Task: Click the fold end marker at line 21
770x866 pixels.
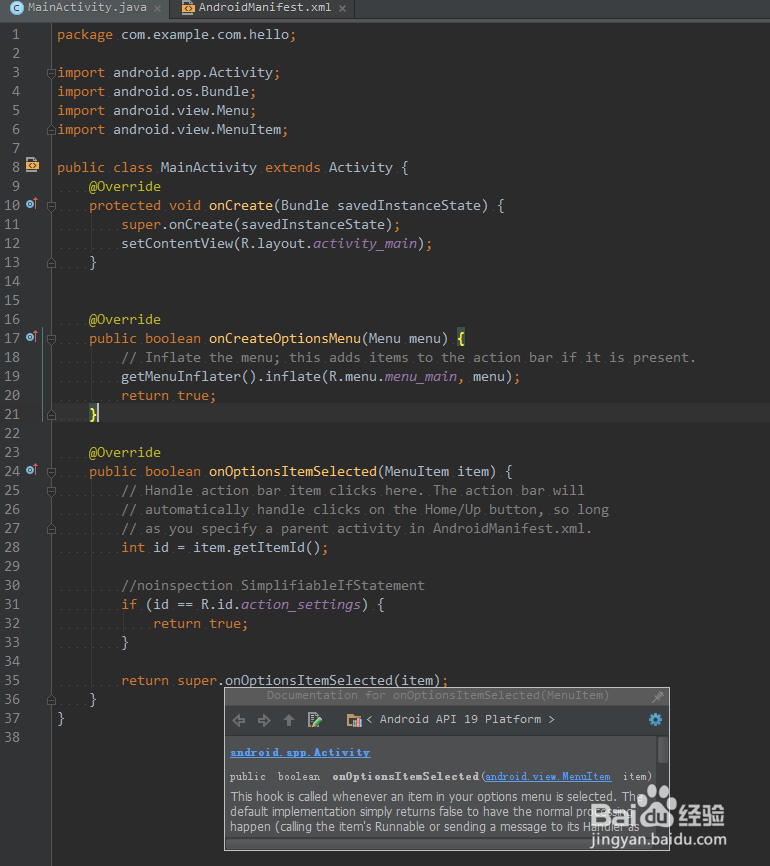Action: click(x=51, y=415)
